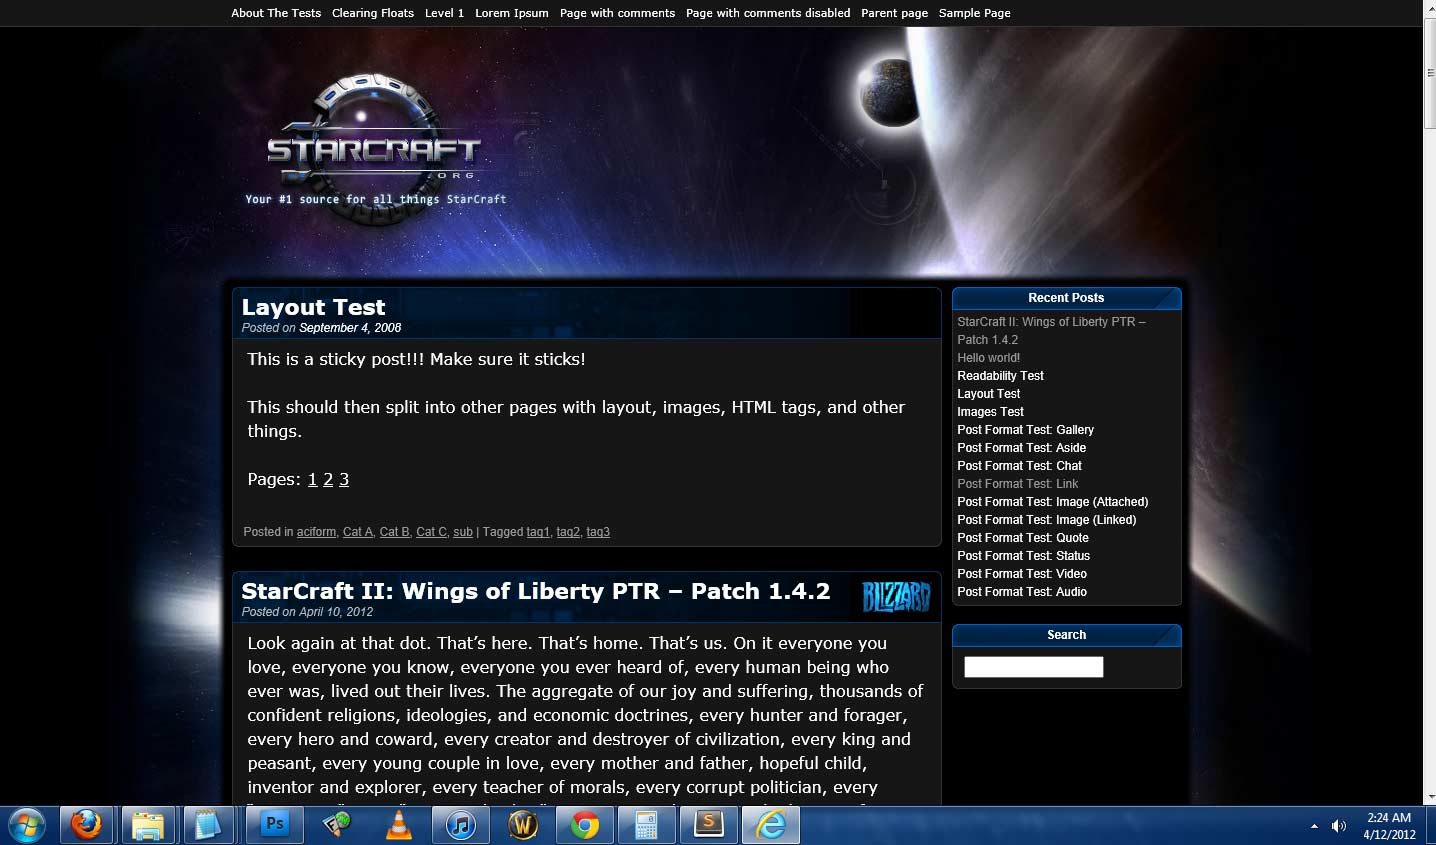Open the notepad icon in the taskbar
Screen dimensions: 1436x845
point(208,826)
